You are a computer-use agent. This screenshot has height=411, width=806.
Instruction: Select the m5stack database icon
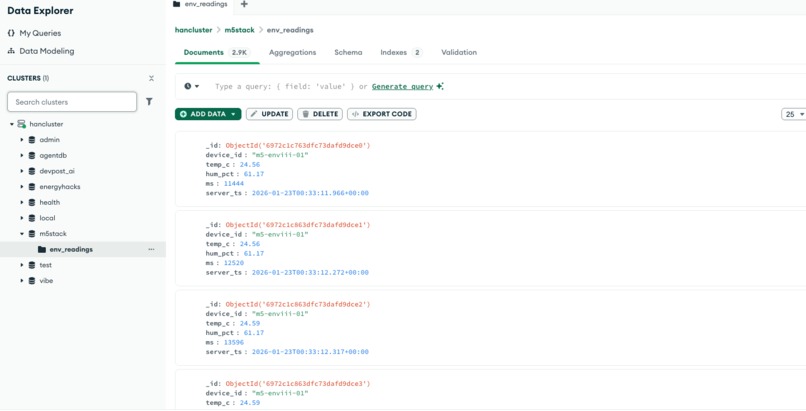32,234
